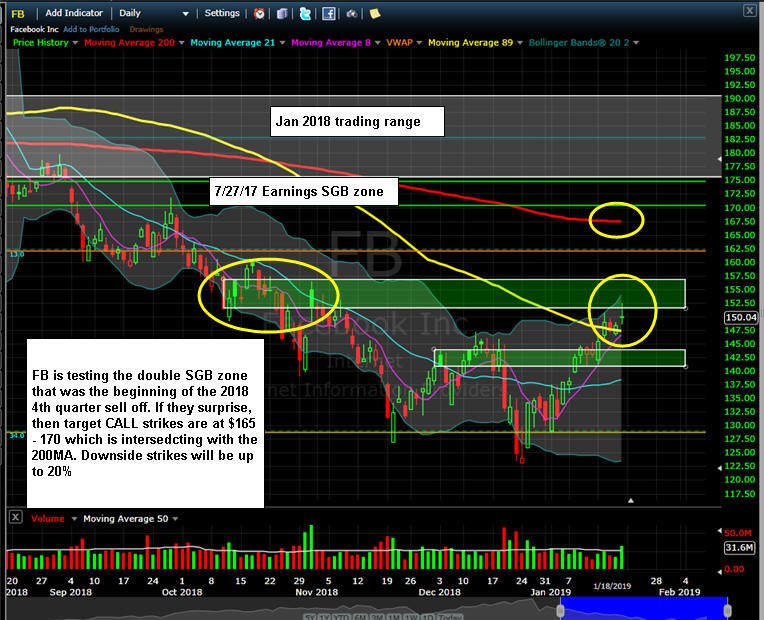
Task: Expand the Moving Average 89 dropdown arrow
Action: pyautogui.click(x=519, y=43)
